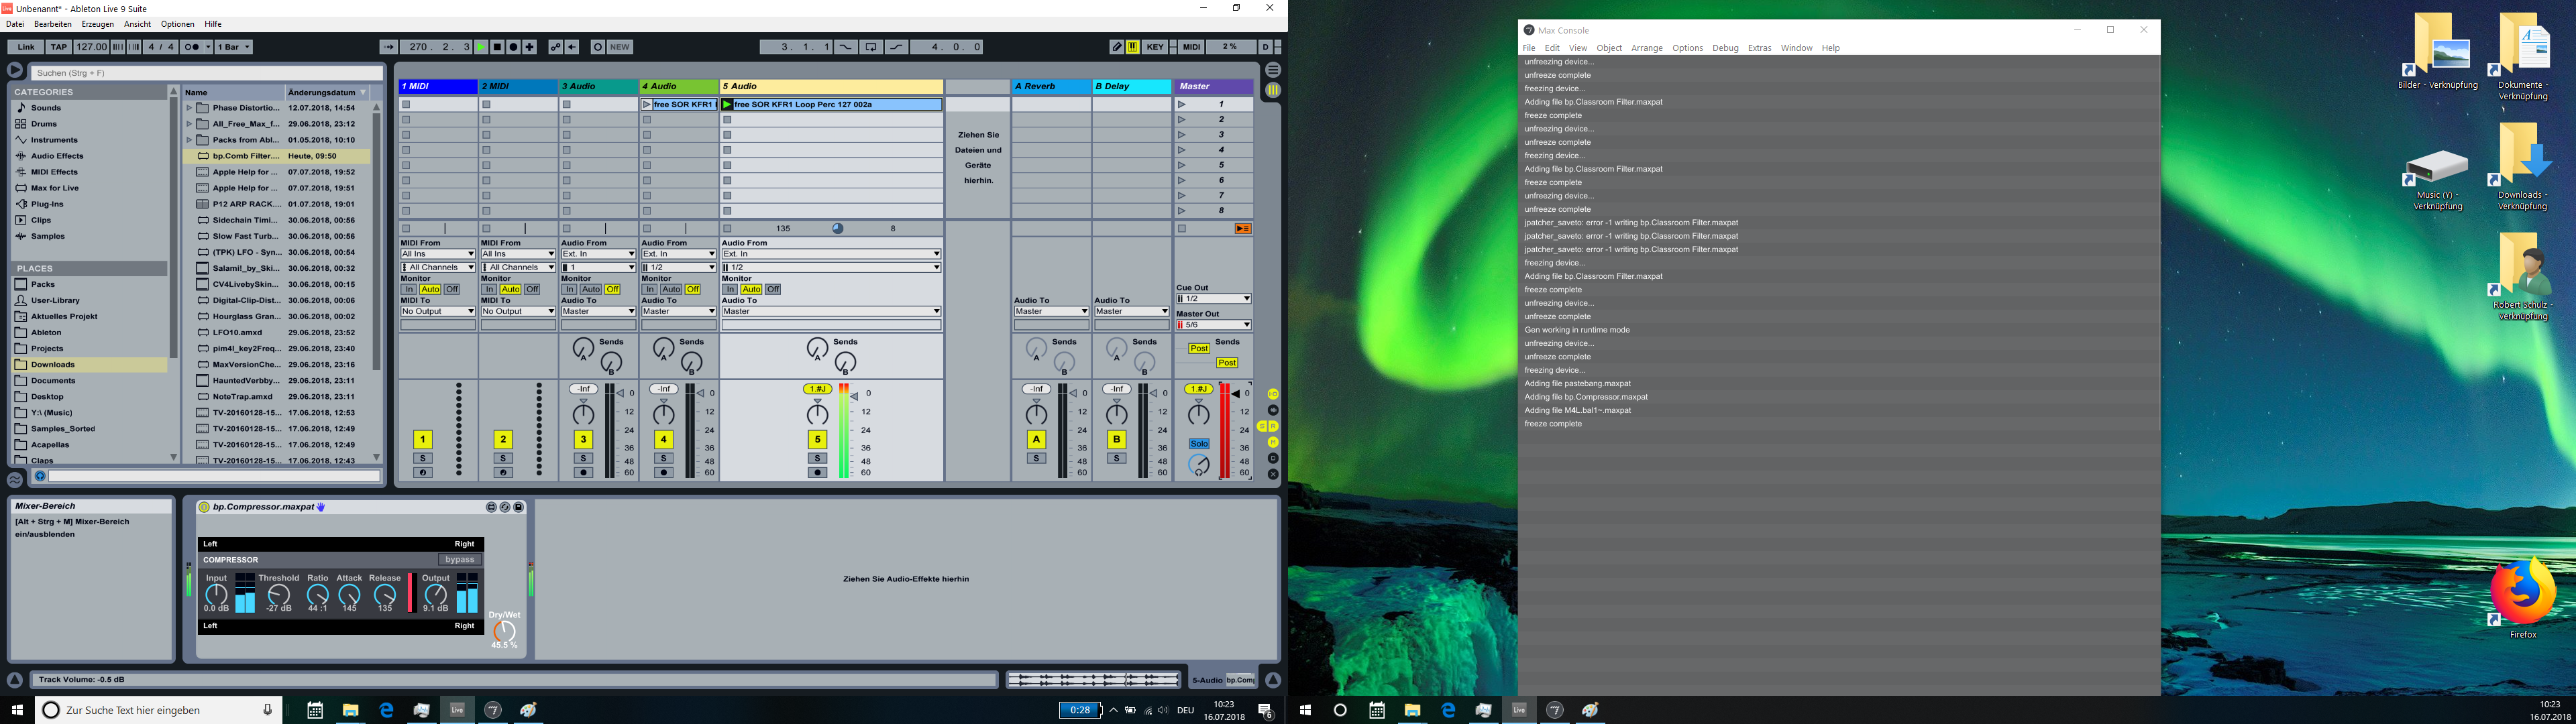Toggle the Draw Mode pencil icon
The image size is (2576, 724).
click(1117, 47)
